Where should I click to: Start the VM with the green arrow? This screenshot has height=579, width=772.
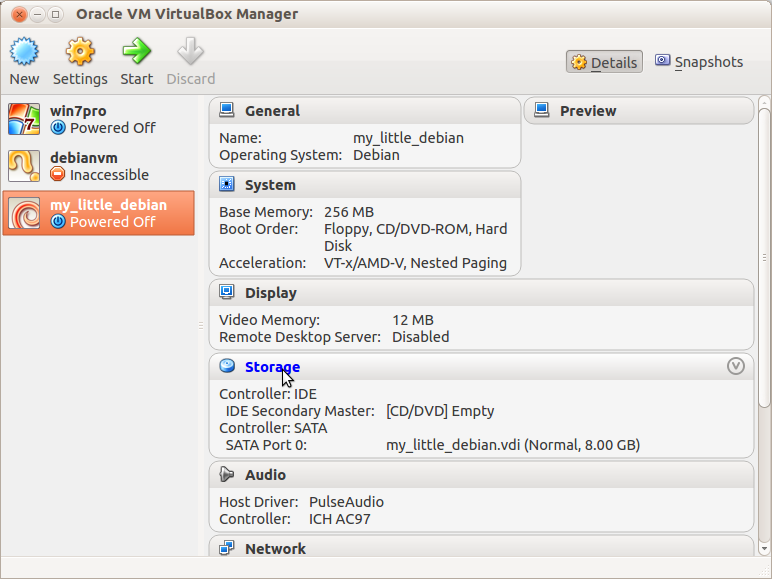(x=137, y=51)
